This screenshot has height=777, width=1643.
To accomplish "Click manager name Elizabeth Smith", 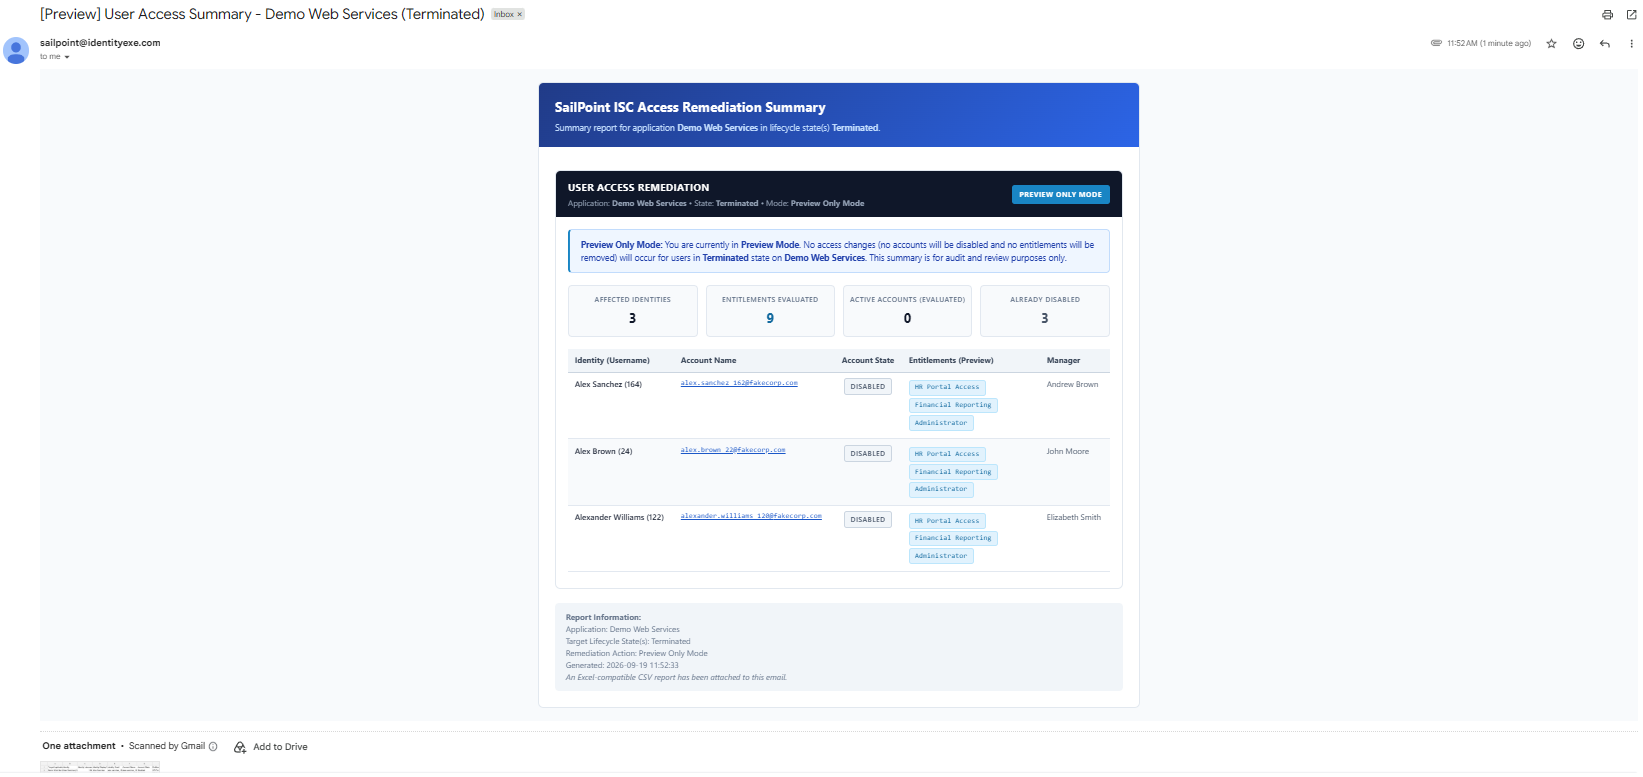I will click(x=1073, y=517).
